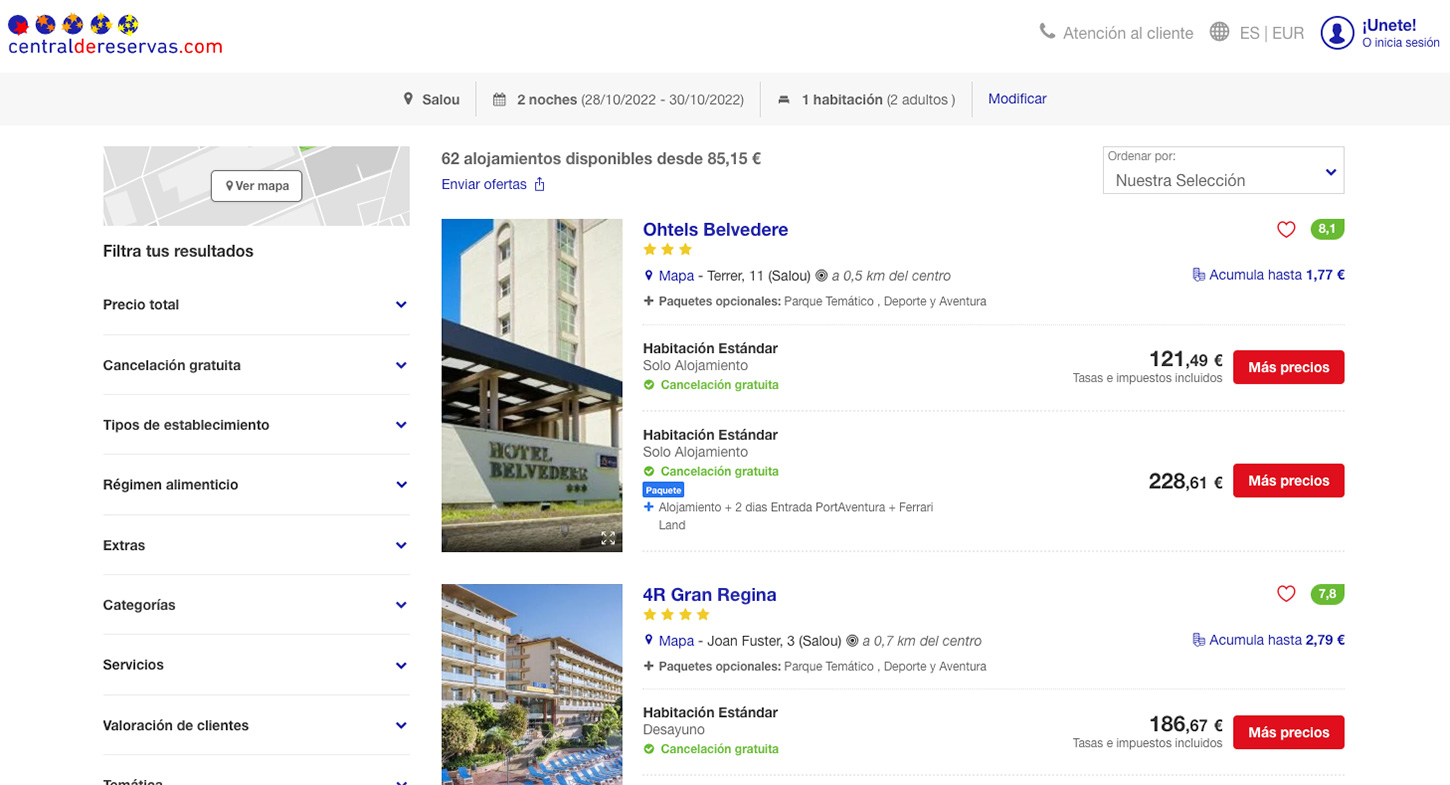The height and width of the screenshot is (785, 1450).
Task: Expand the Precio total filter
Action: (256, 305)
